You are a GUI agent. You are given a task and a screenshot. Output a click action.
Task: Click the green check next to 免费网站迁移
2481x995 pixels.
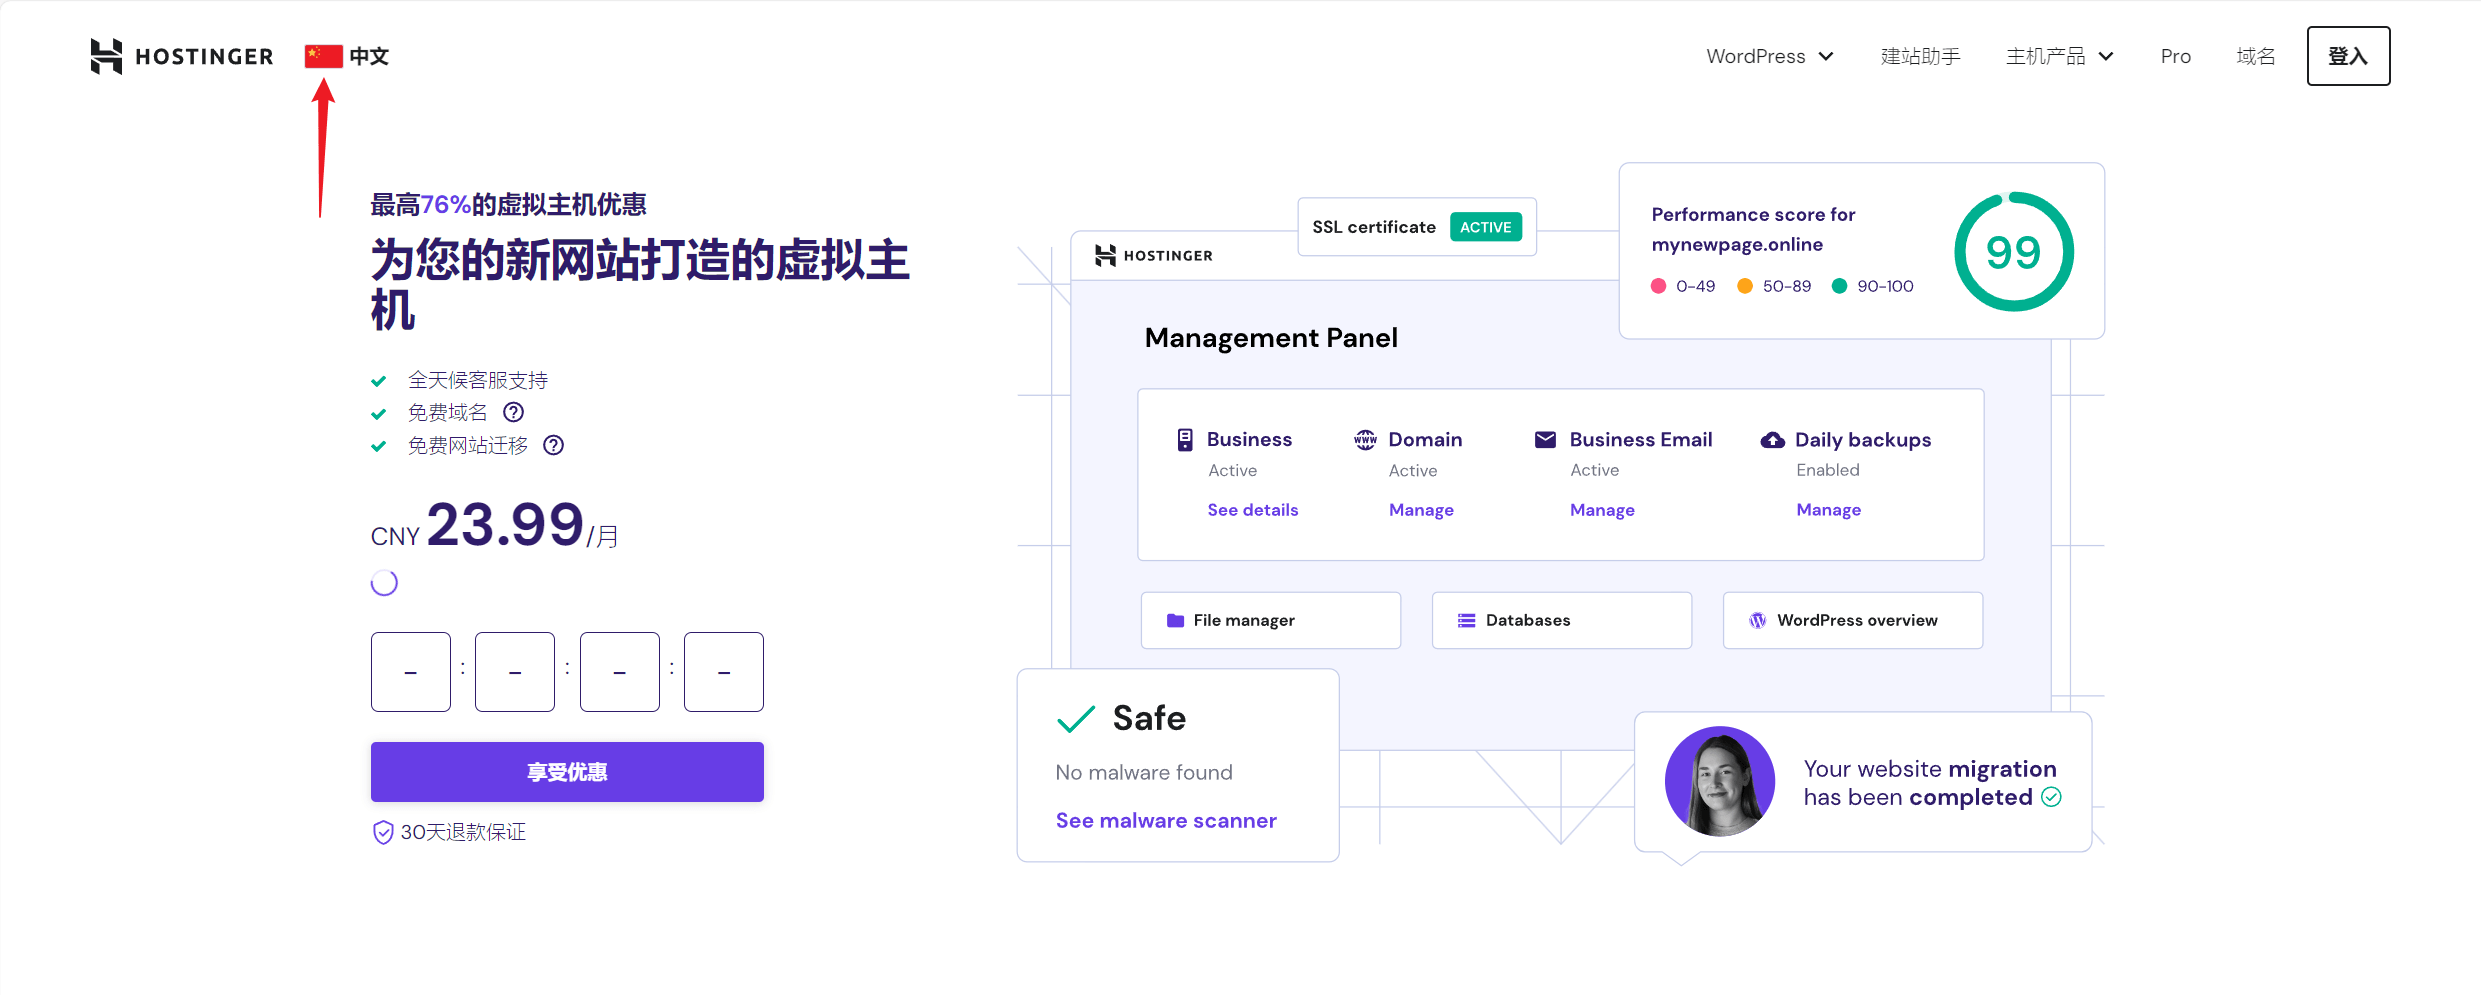[x=378, y=447]
